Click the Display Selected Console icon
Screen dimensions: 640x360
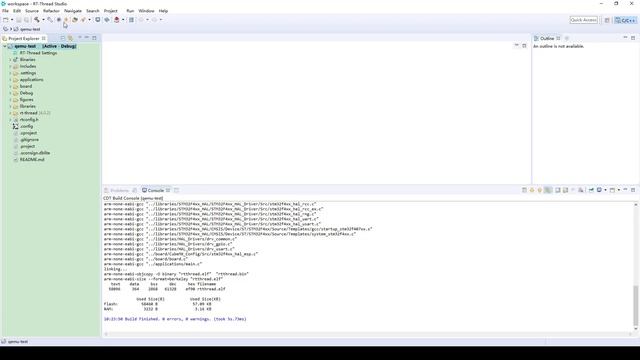(x=599, y=190)
